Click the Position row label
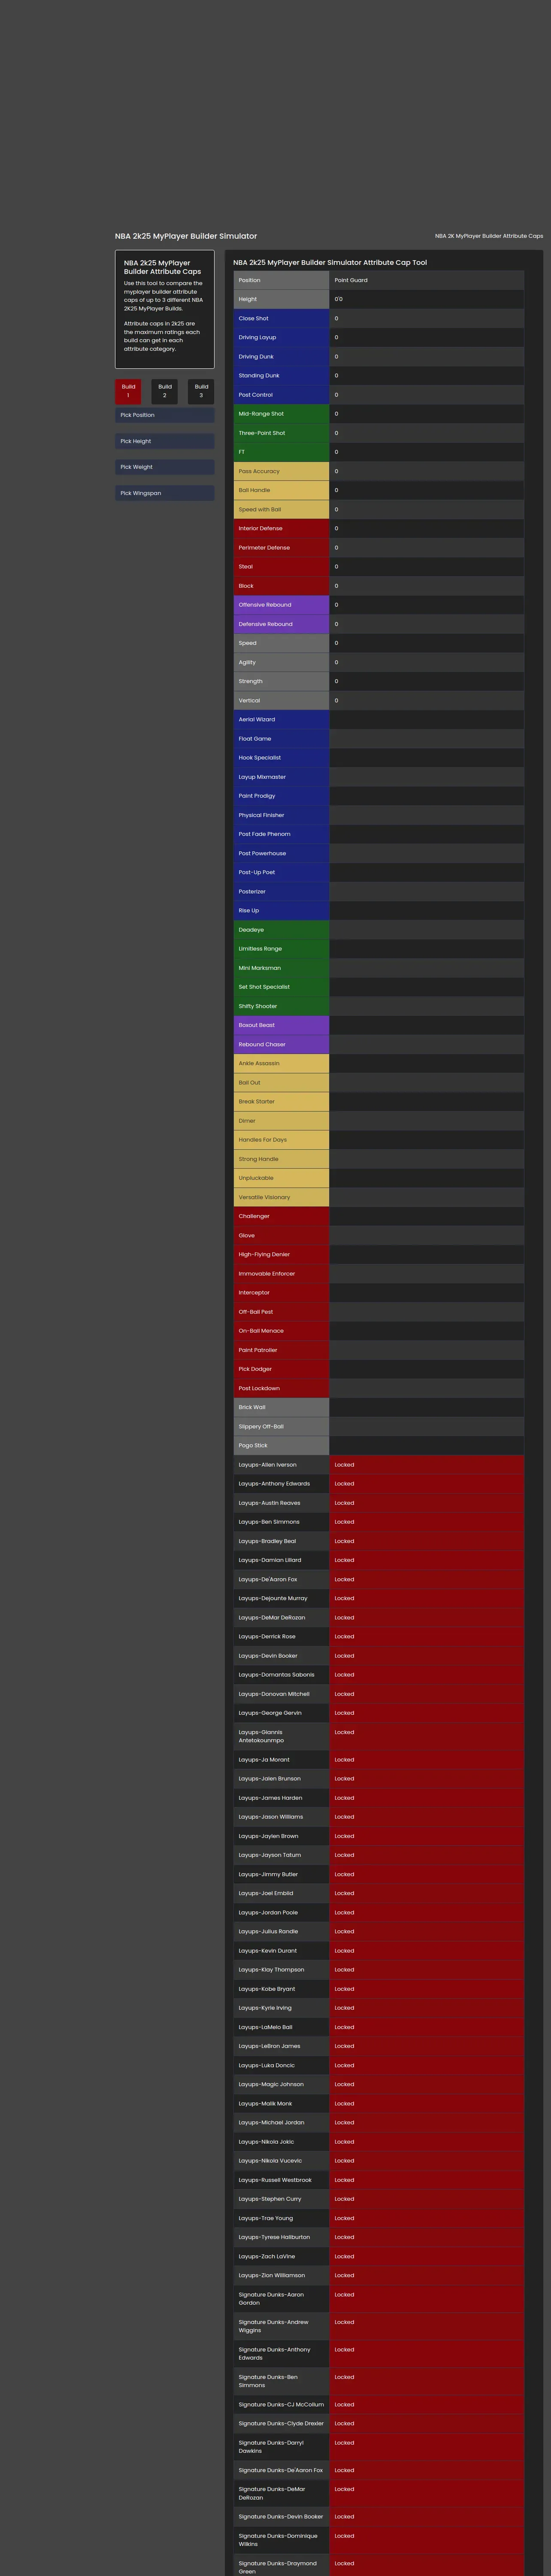 click(x=281, y=280)
